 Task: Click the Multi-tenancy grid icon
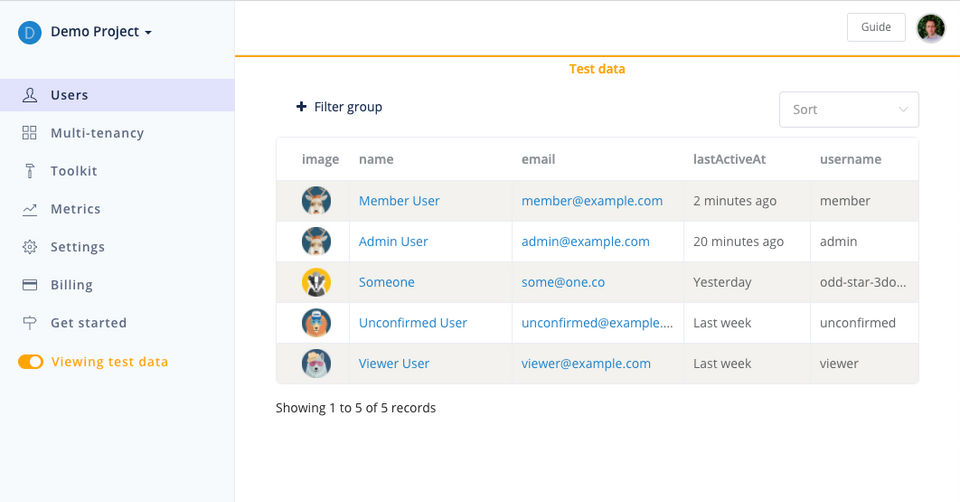30,133
